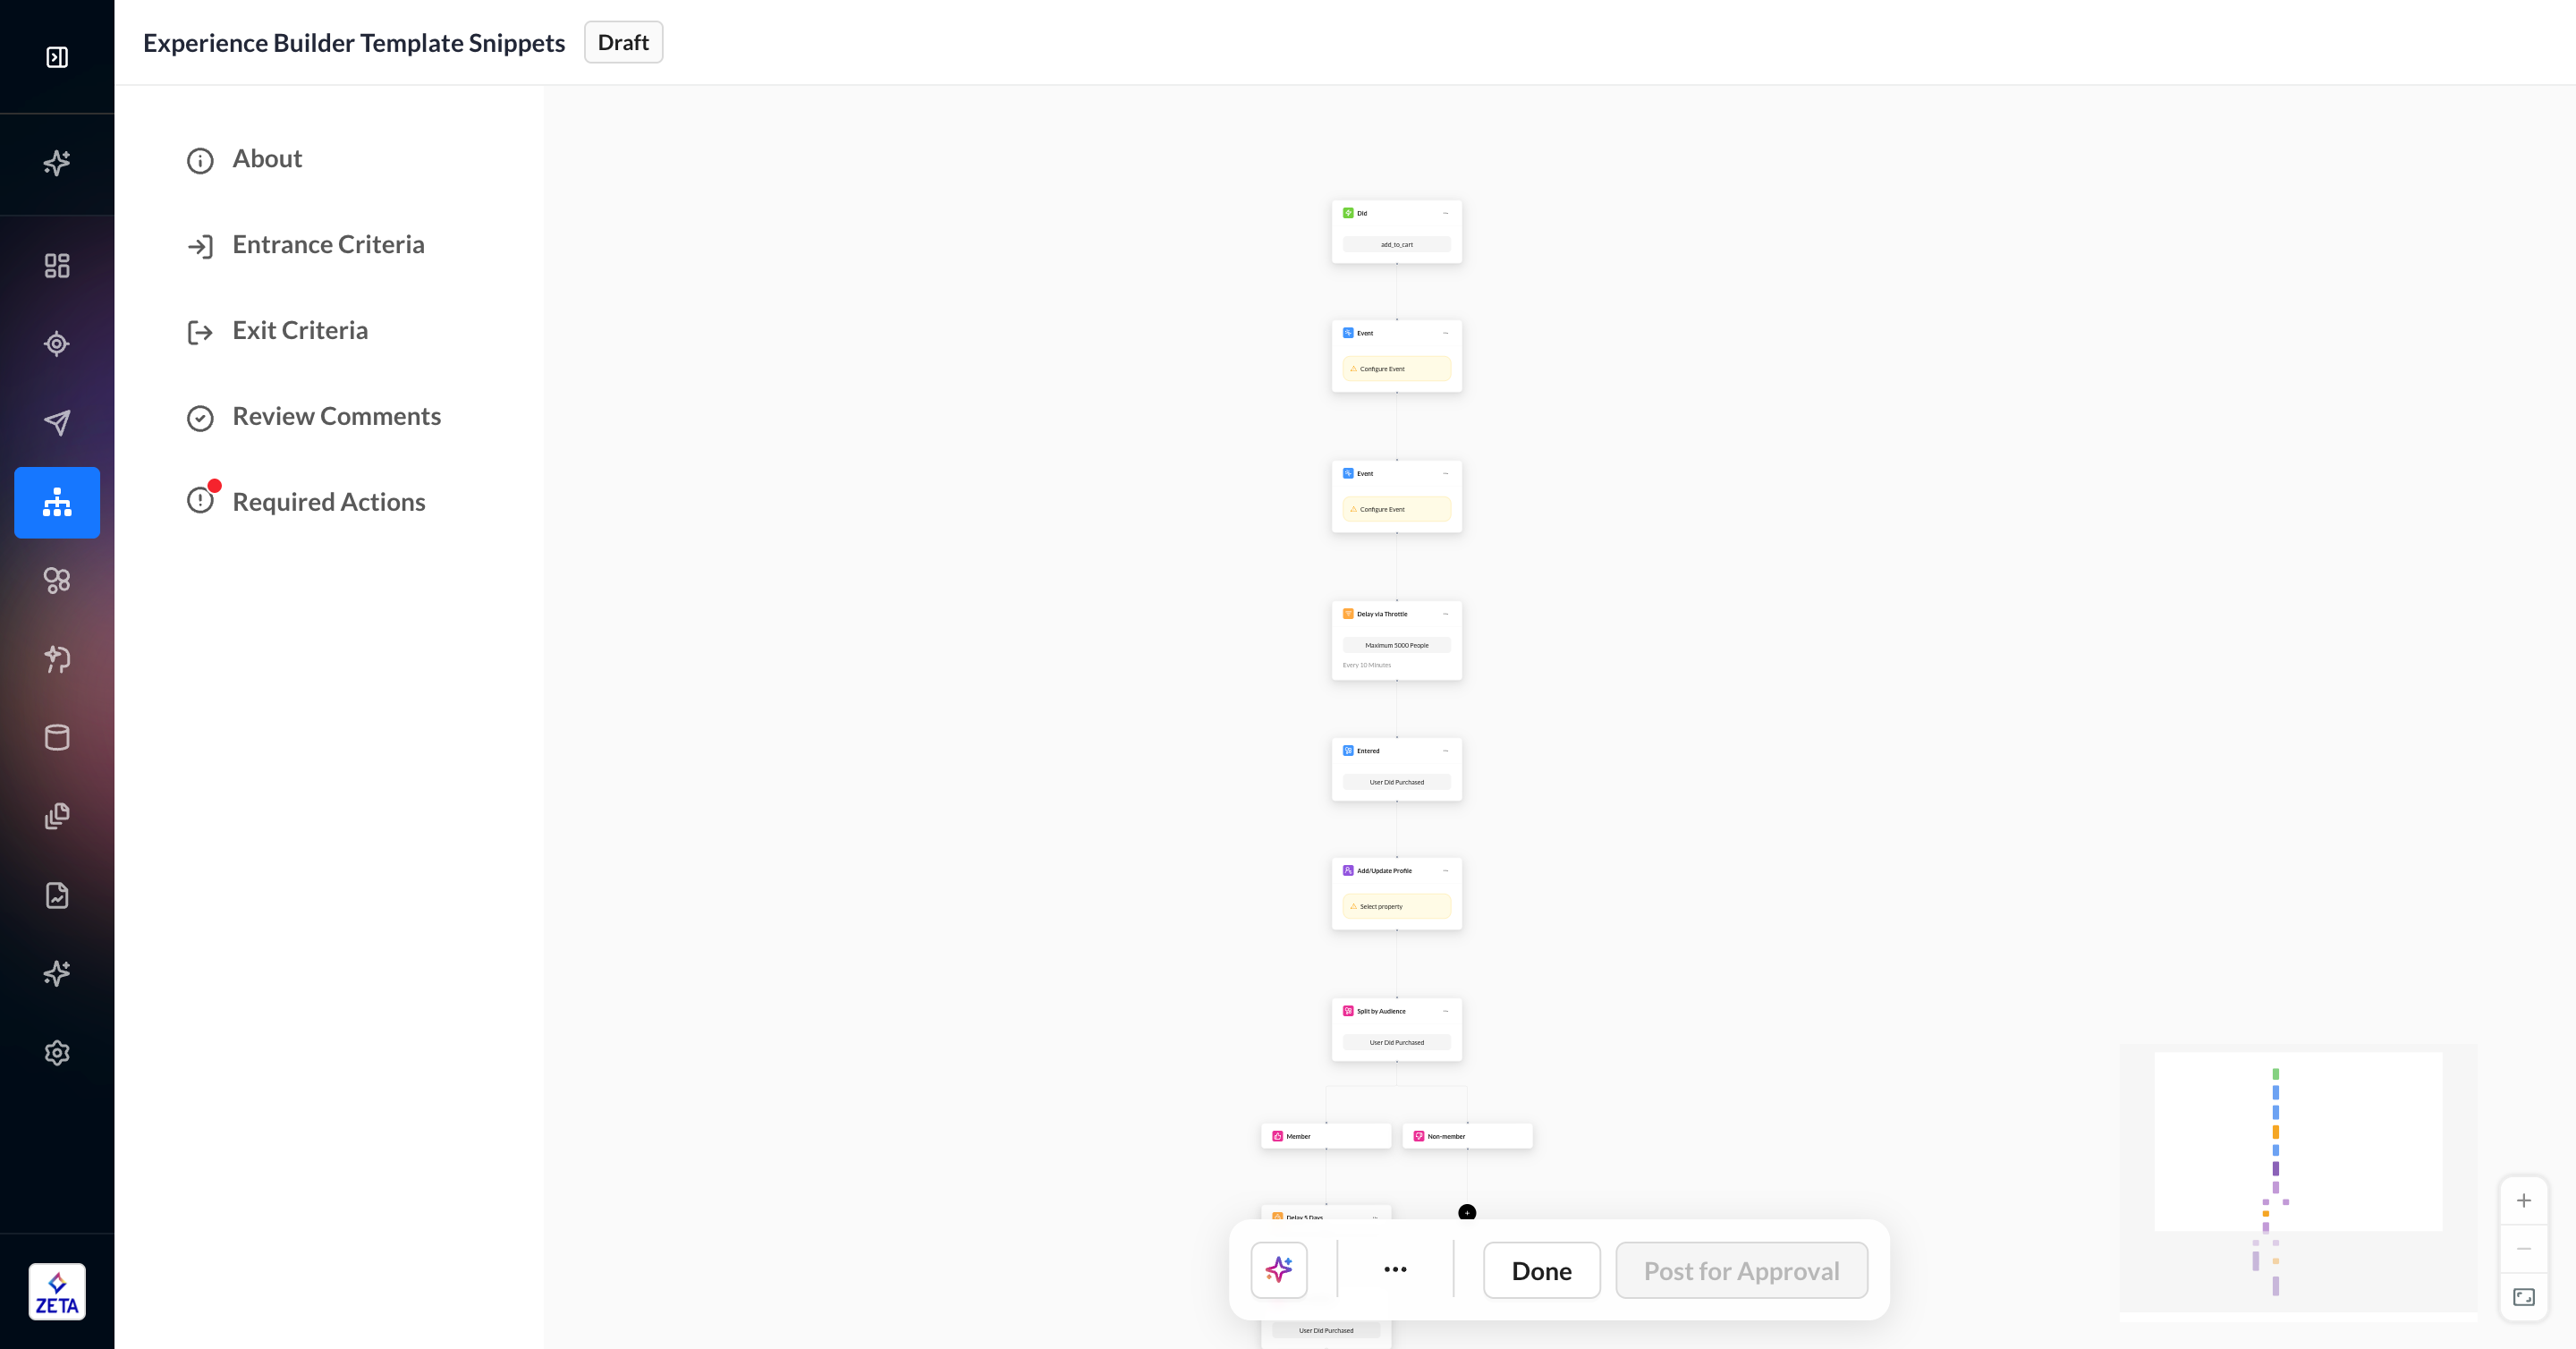The height and width of the screenshot is (1349, 2576).
Task: Click the report chart document icon
Action: [57, 895]
